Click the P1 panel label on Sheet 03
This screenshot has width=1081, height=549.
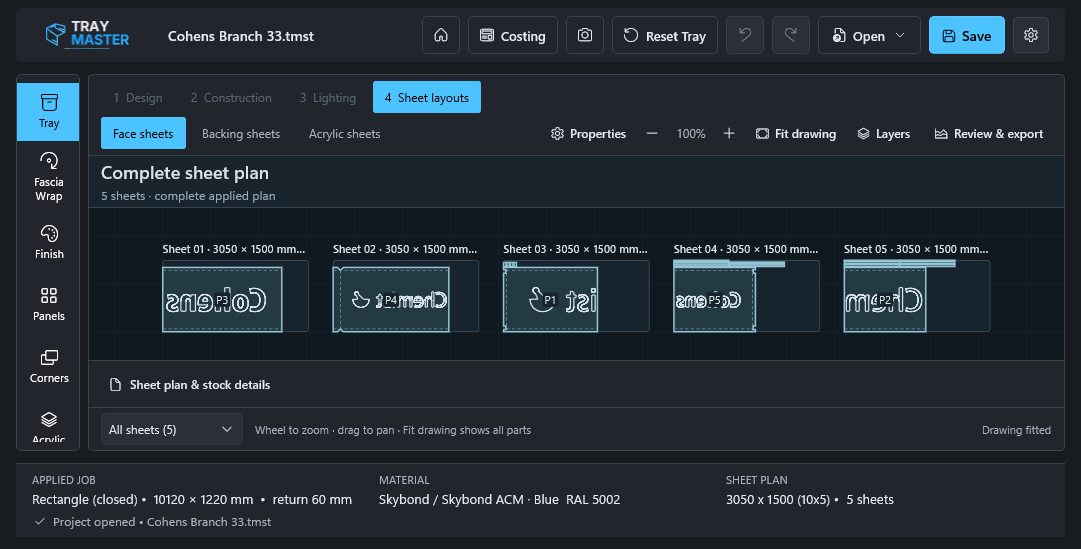549,300
